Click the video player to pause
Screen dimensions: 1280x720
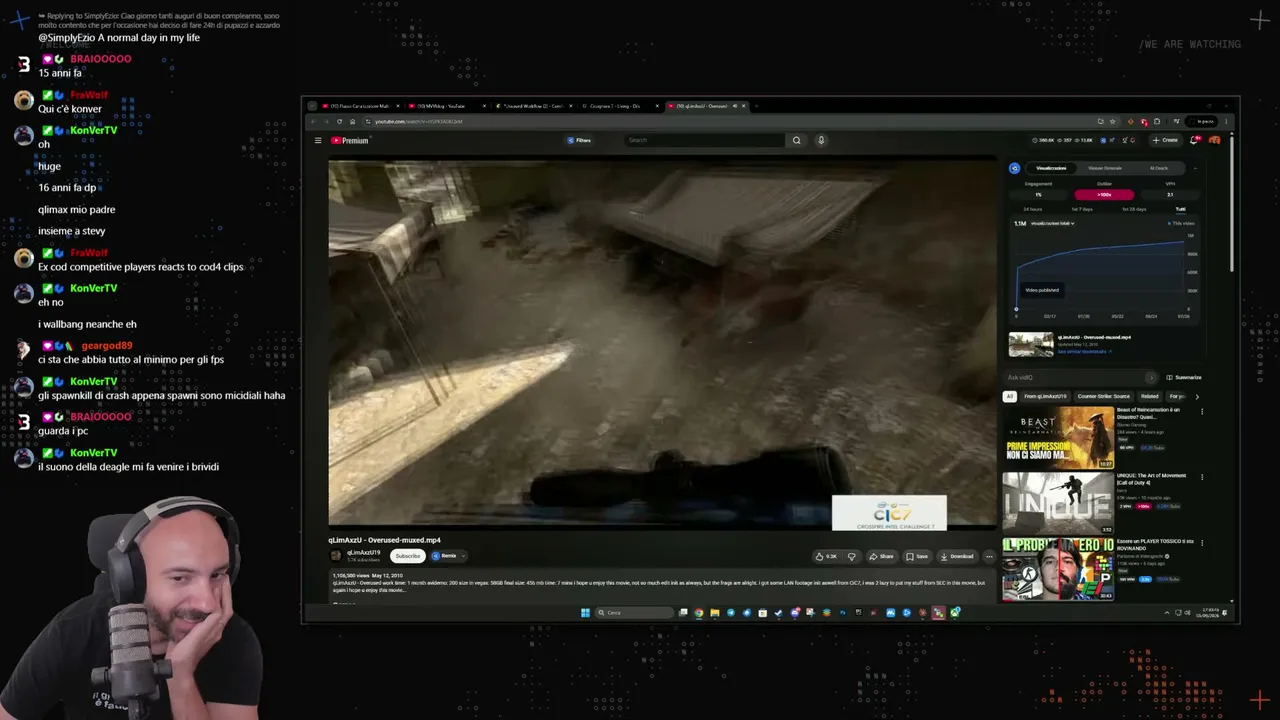pos(663,342)
